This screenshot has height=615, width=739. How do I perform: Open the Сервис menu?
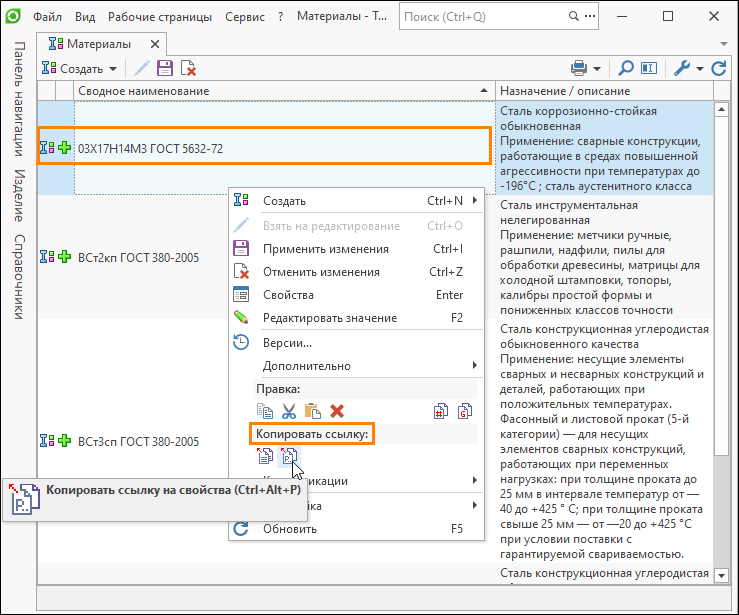[245, 16]
